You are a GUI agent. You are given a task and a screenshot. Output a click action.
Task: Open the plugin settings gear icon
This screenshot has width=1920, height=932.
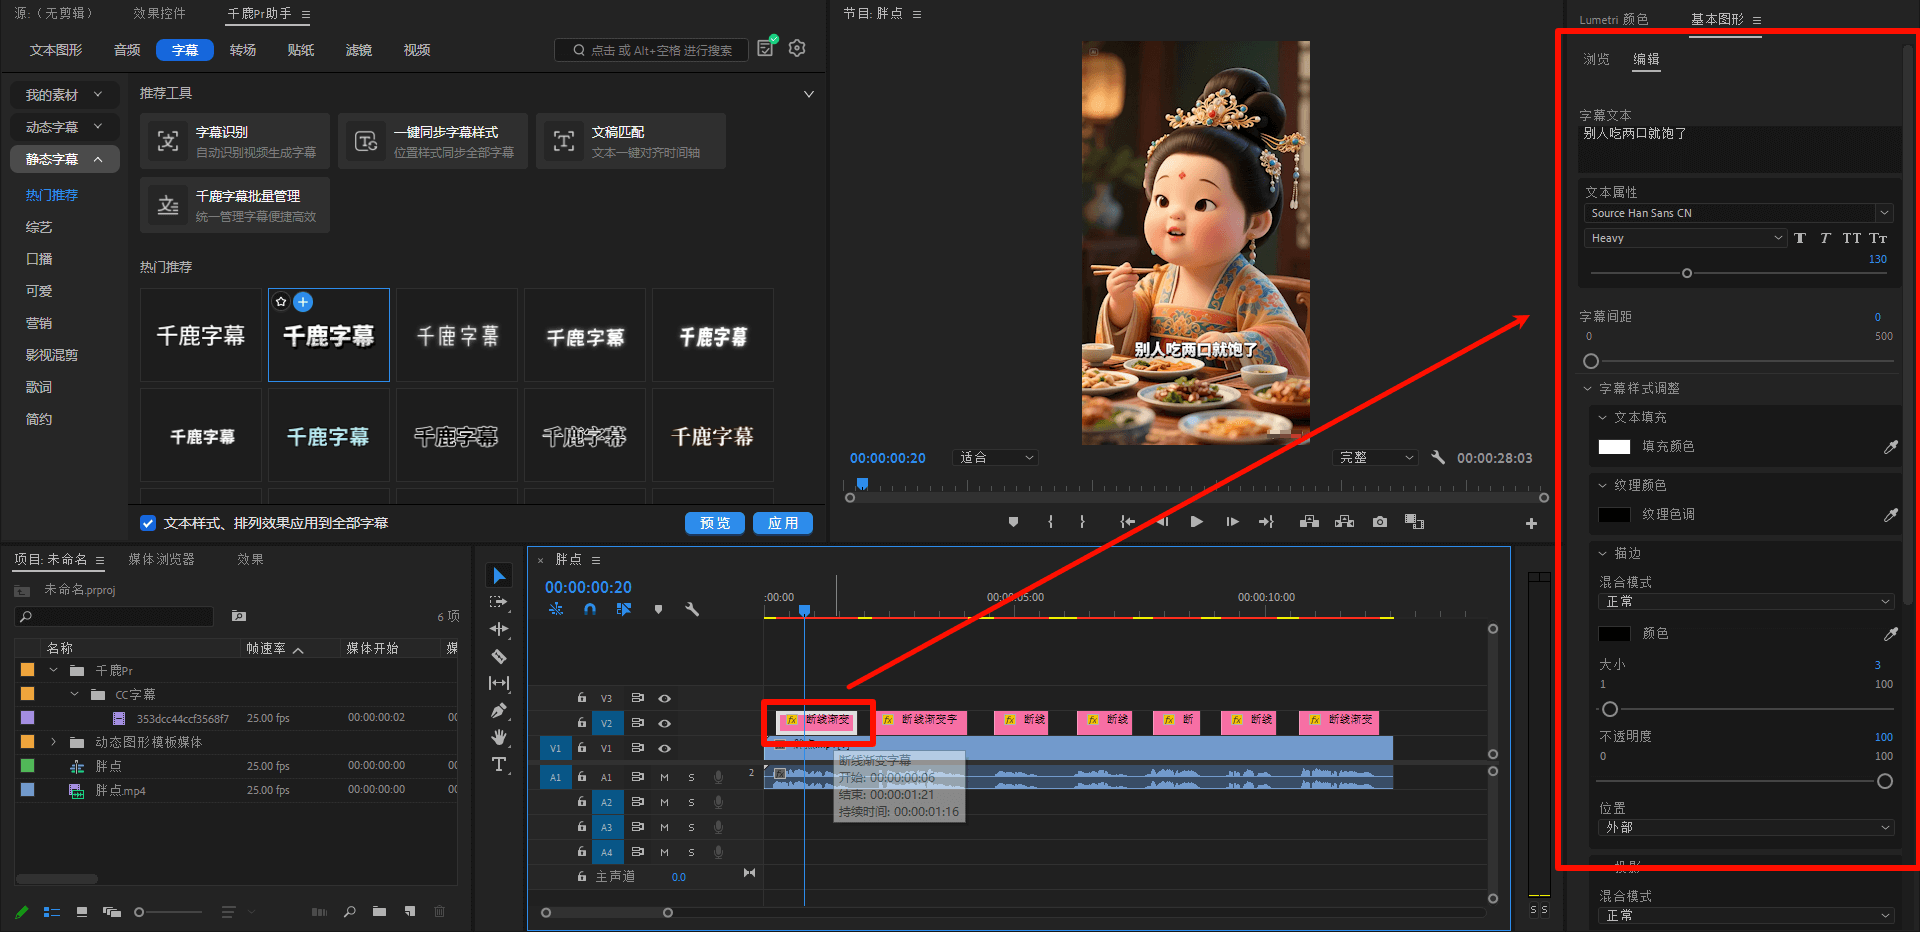(x=797, y=48)
